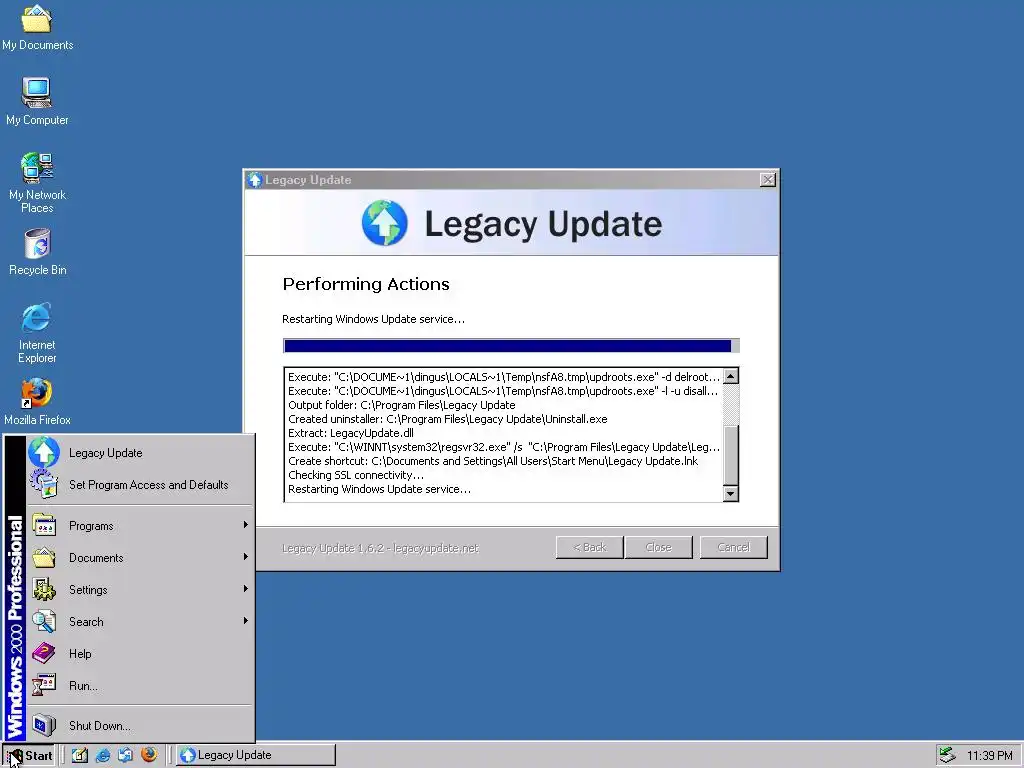Click 'Restarting Windows Update service...' log line
This screenshot has width=1024, height=768.
(x=379, y=489)
